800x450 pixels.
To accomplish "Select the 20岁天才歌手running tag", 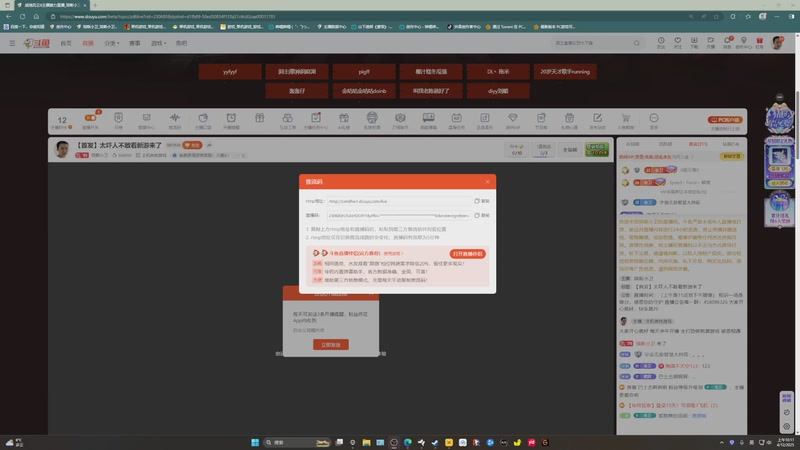I will click(565, 72).
